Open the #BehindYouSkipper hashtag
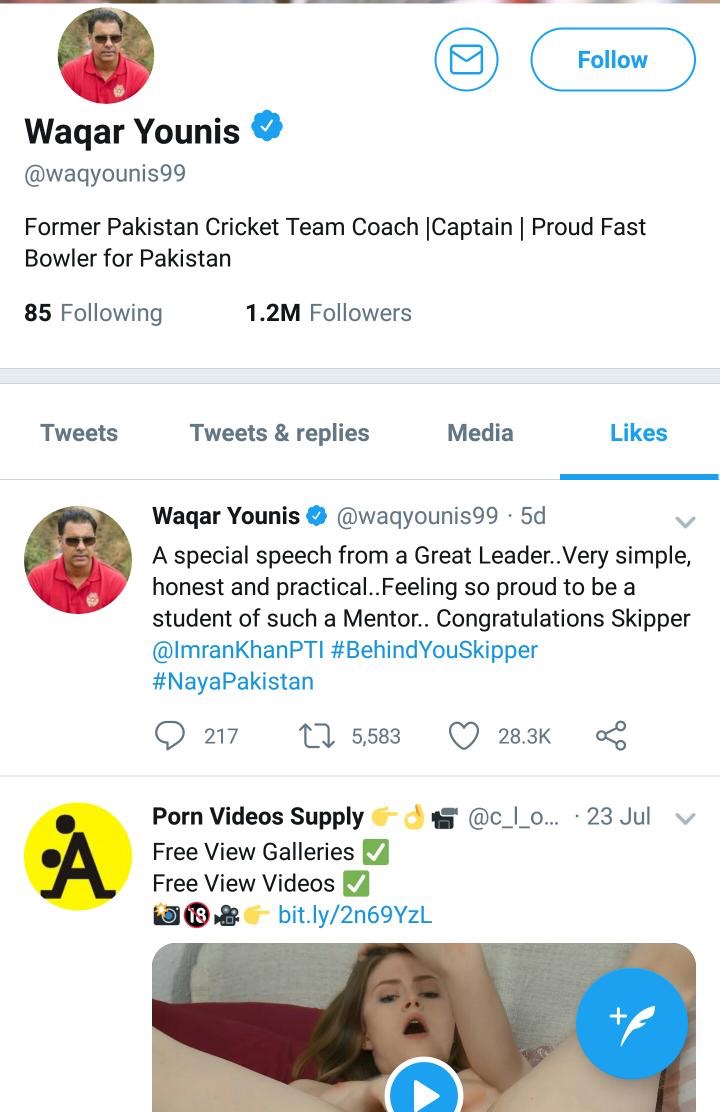Screen dimensions: 720x1112 pos(434,650)
